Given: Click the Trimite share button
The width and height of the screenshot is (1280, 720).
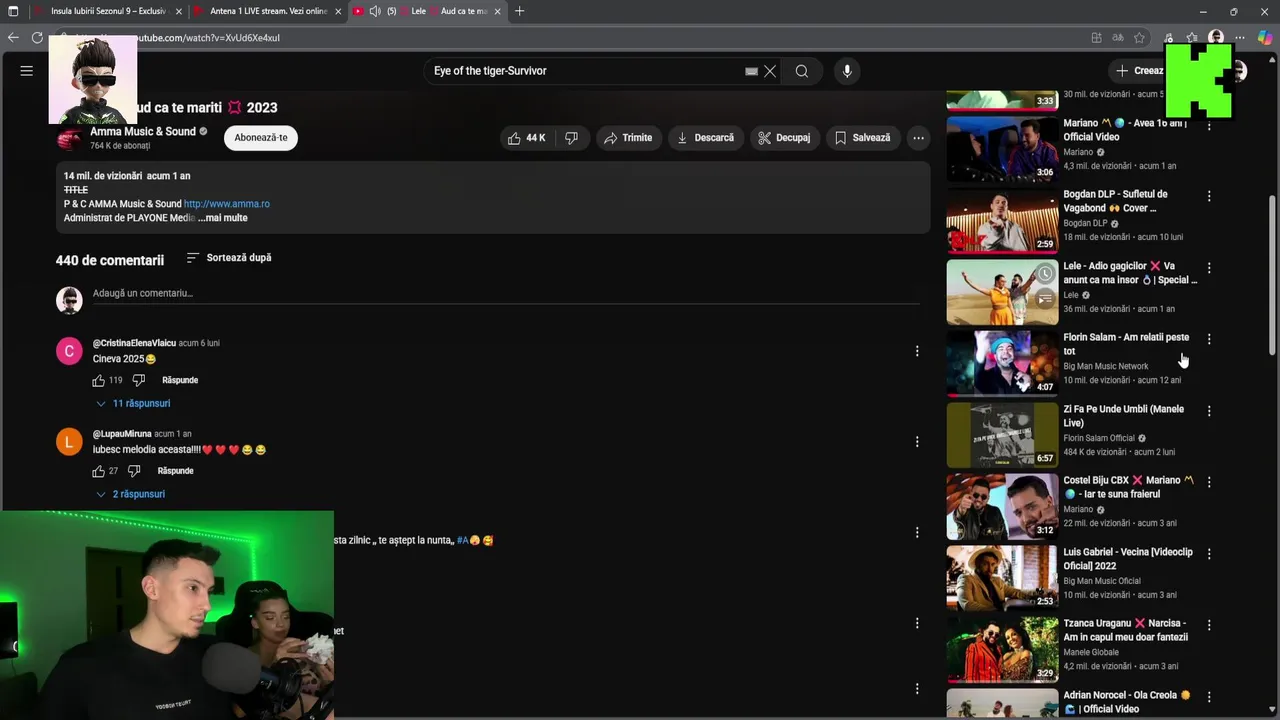Looking at the screenshot, I should pyautogui.click(x=628, y=138).
